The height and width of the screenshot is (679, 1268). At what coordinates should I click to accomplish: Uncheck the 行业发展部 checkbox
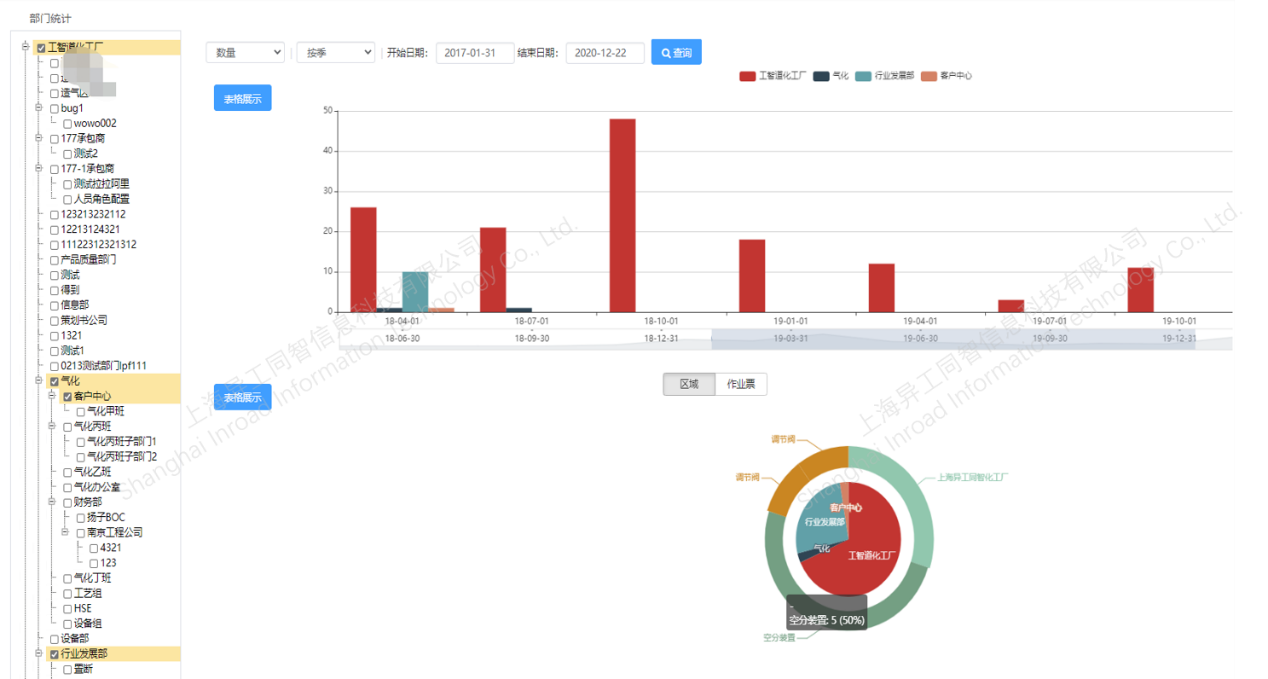pos(54,653)
